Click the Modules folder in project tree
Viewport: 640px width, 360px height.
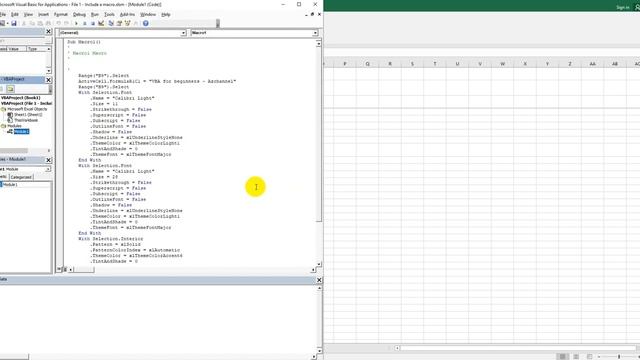[11, 126]
